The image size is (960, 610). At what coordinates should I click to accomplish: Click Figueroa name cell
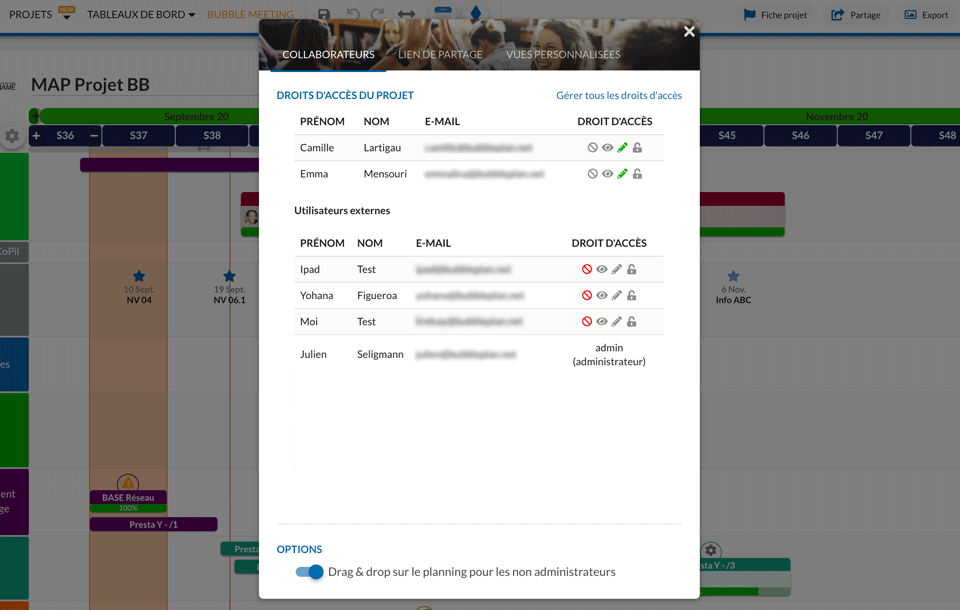click(x=377, y=295)
